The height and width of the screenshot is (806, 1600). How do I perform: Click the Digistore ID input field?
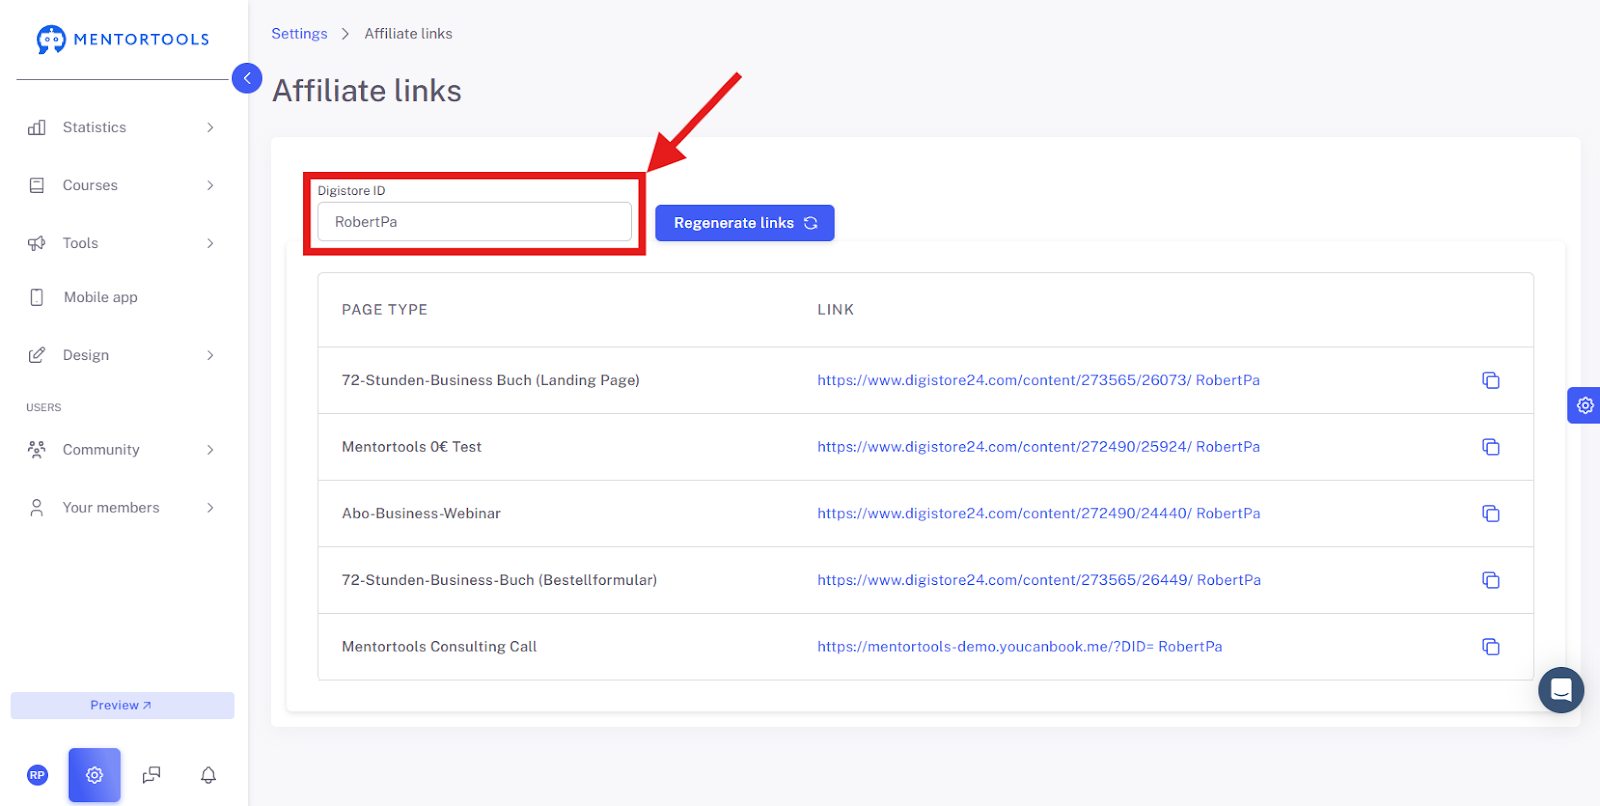[x=474, y=222]
